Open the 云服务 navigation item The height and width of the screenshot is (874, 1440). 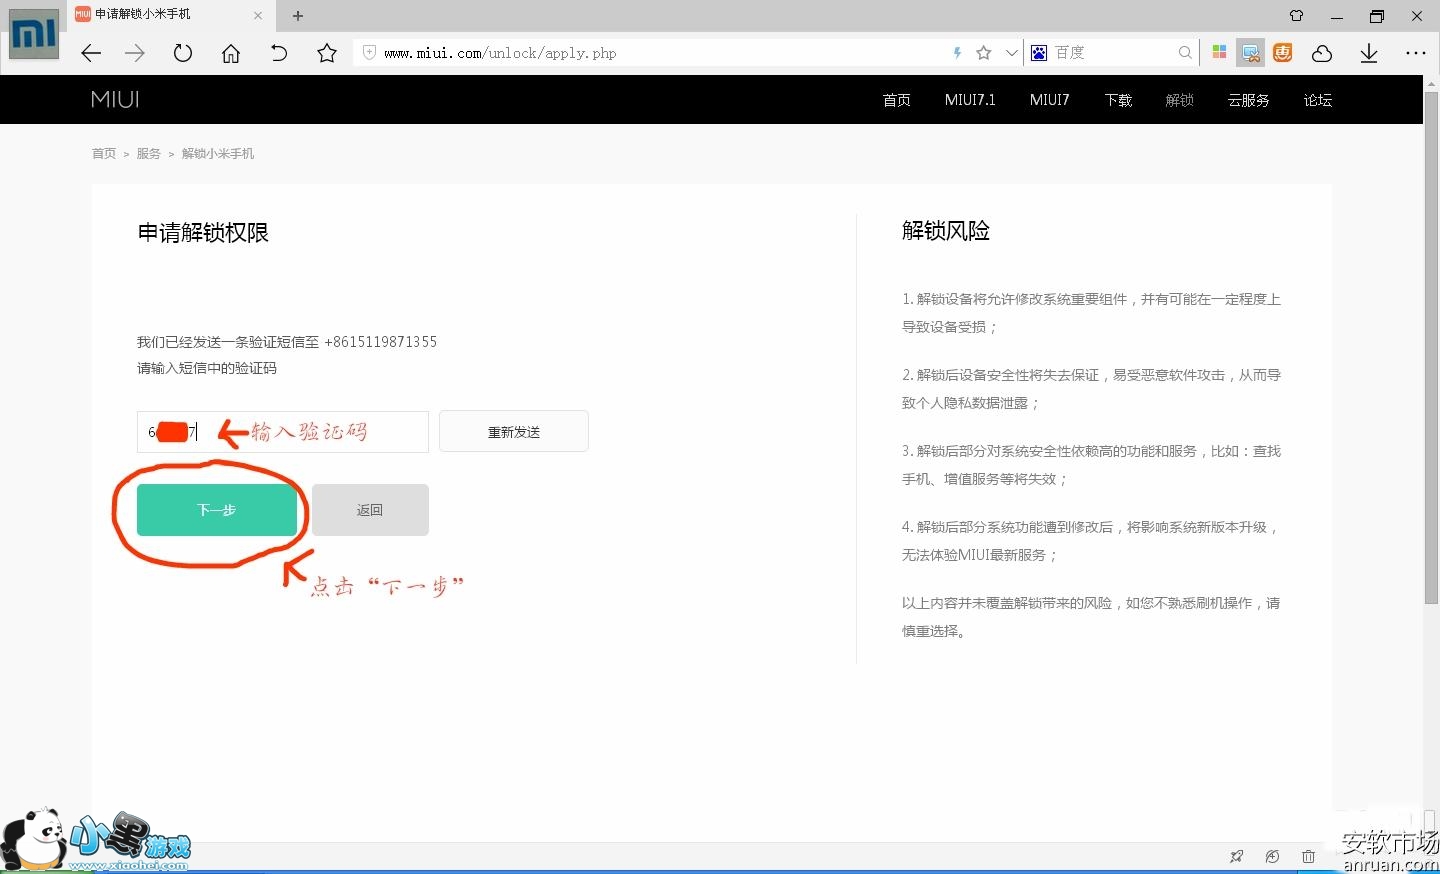[x=1248, y=100]
